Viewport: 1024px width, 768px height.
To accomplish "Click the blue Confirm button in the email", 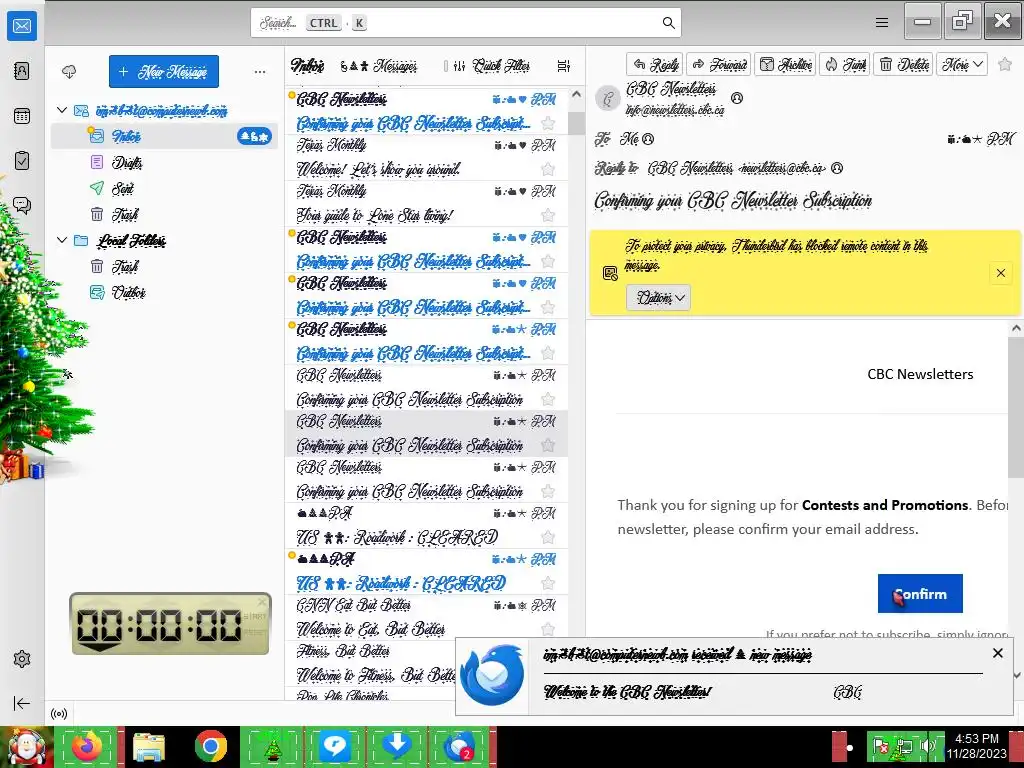I will pyautogui.click(x=920, y=594).
